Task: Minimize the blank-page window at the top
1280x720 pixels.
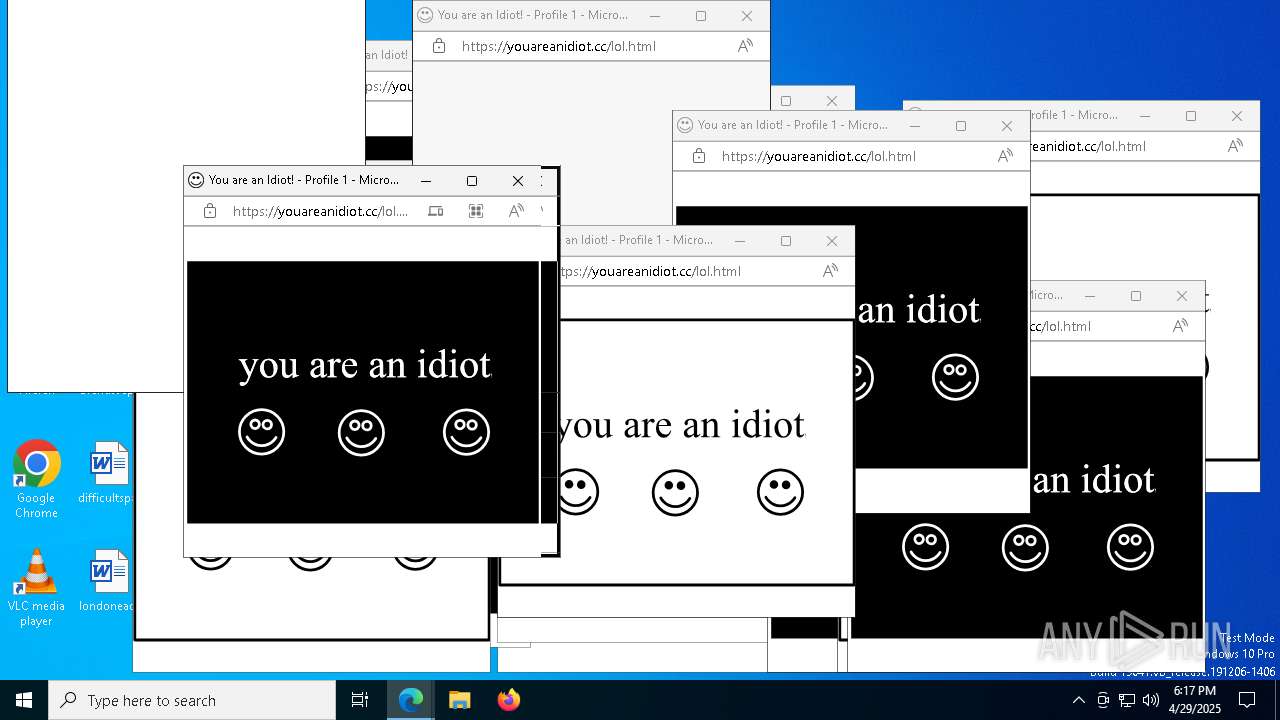Action: pos(655,16)
